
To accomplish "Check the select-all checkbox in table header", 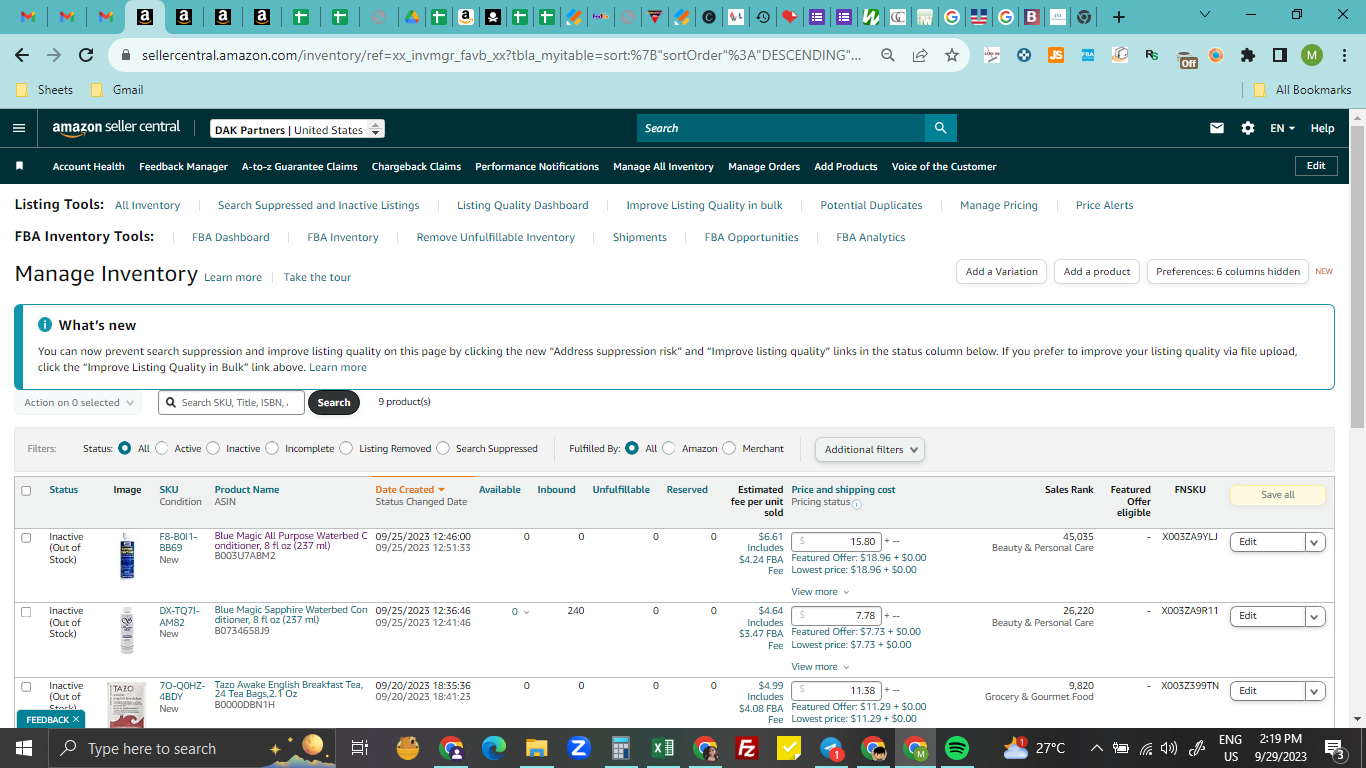I will (26, 490).
